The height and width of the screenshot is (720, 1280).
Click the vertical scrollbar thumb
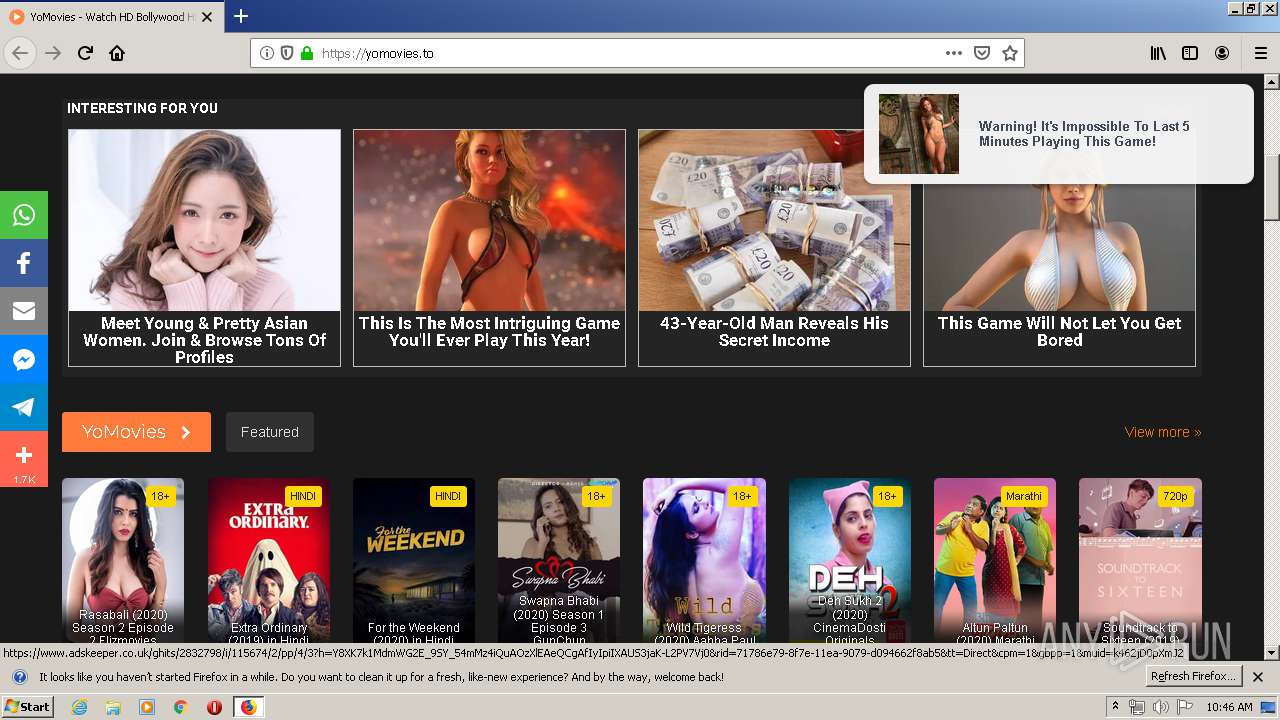coord(1272,187)
